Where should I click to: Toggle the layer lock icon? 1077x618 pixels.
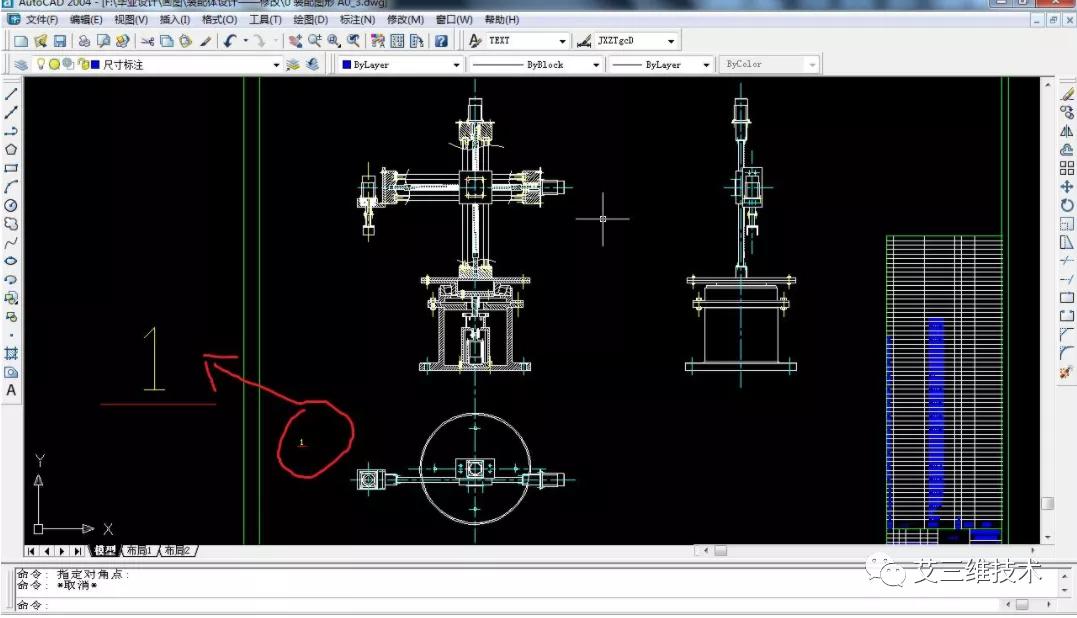[x=81, y=65]
